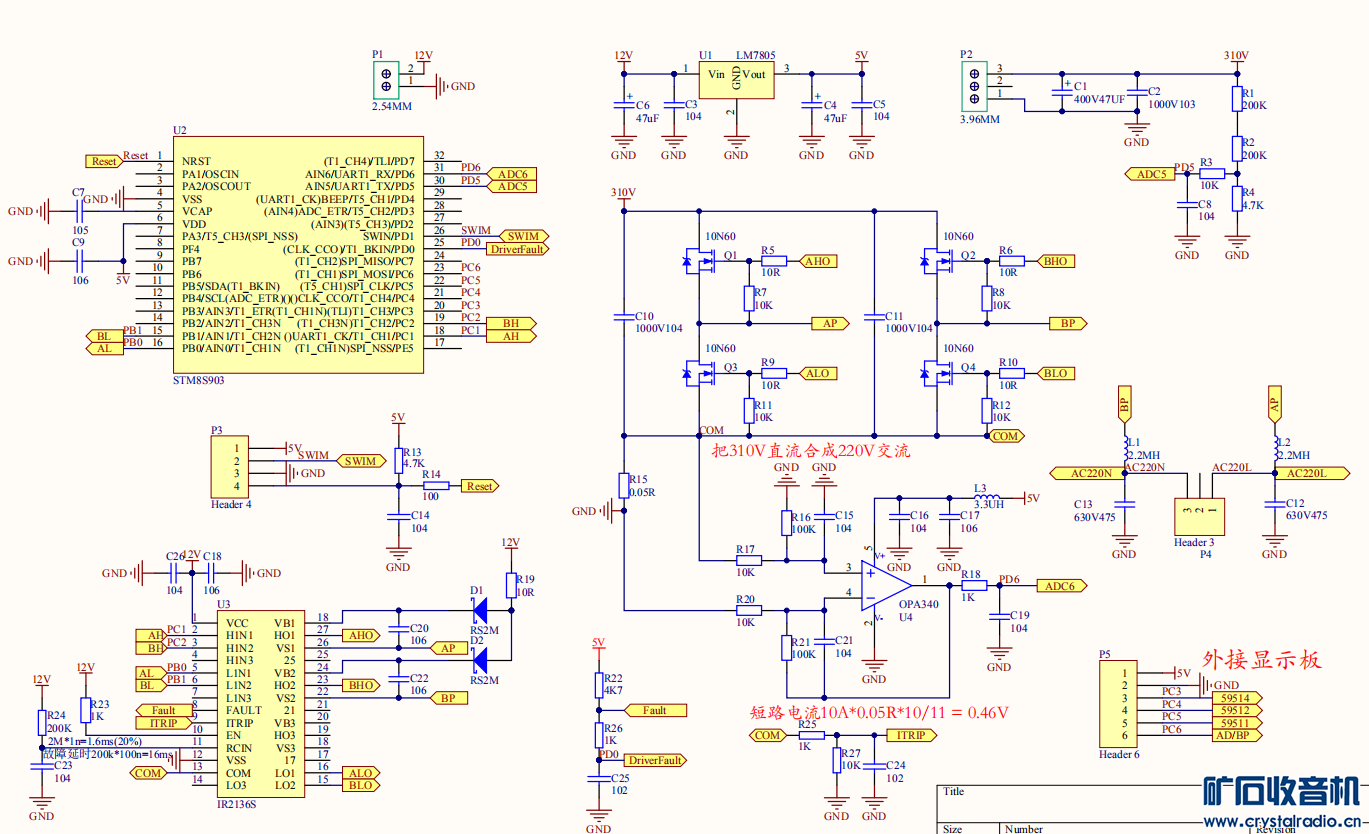Viewport: 1369px width, 834px height.
Task: Click capacitor C11 1000V104 symbol
Action: pyautogui.click(x=874, y=317)
